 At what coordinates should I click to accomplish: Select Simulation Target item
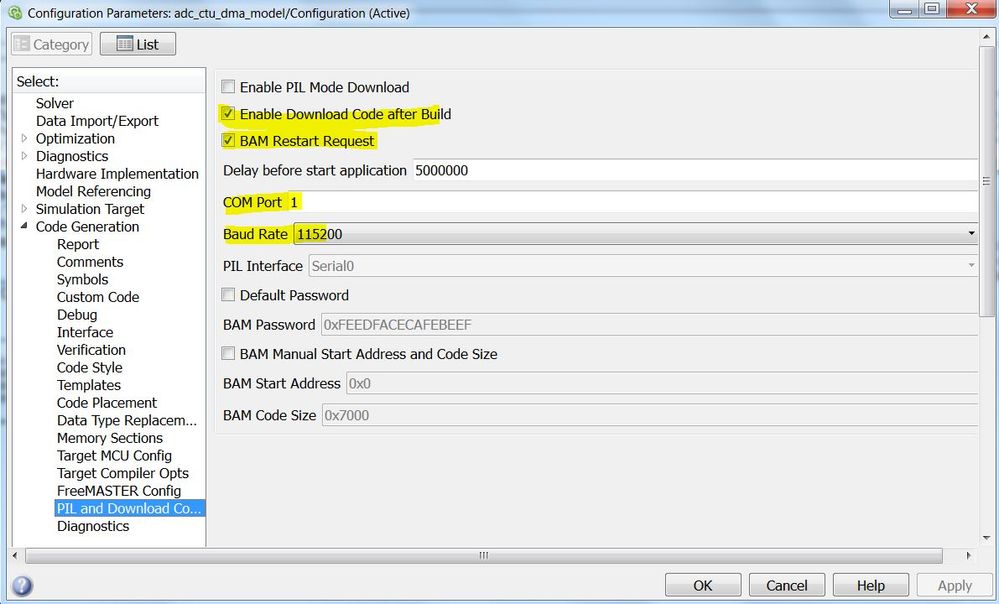(90, 209)
